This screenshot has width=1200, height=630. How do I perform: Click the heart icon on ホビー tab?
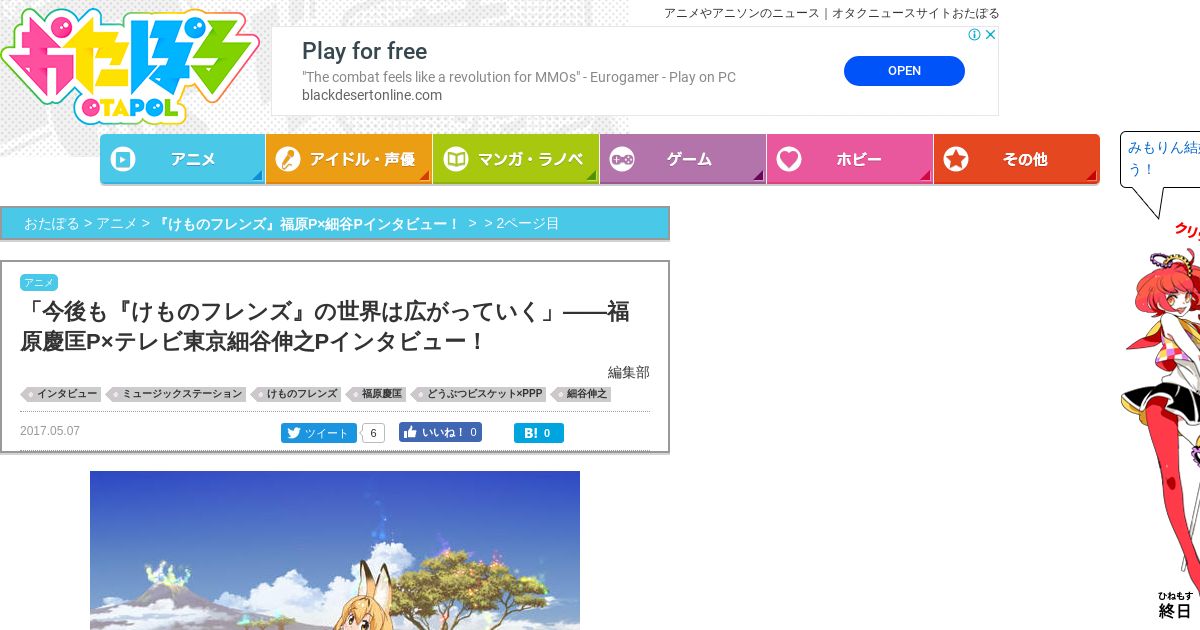[x=789, y=159]
